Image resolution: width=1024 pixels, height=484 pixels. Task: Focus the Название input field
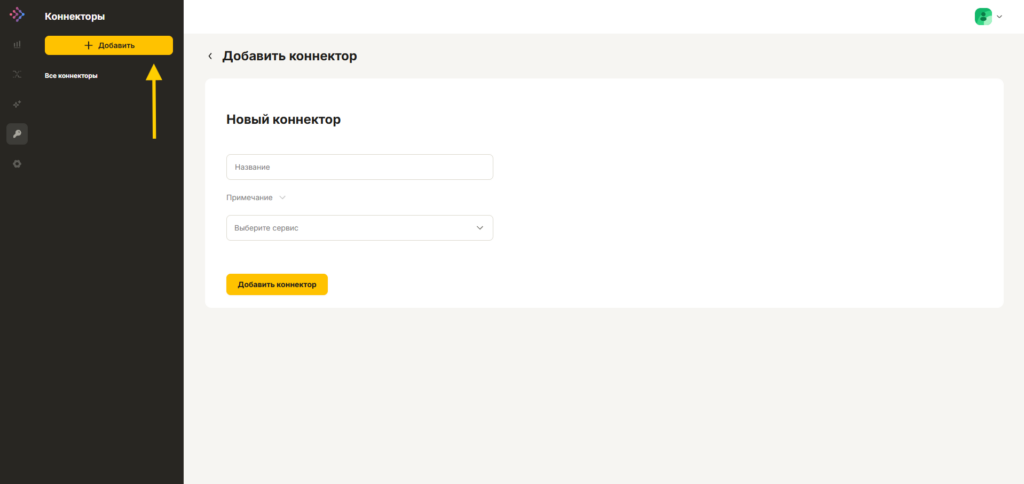359,167
